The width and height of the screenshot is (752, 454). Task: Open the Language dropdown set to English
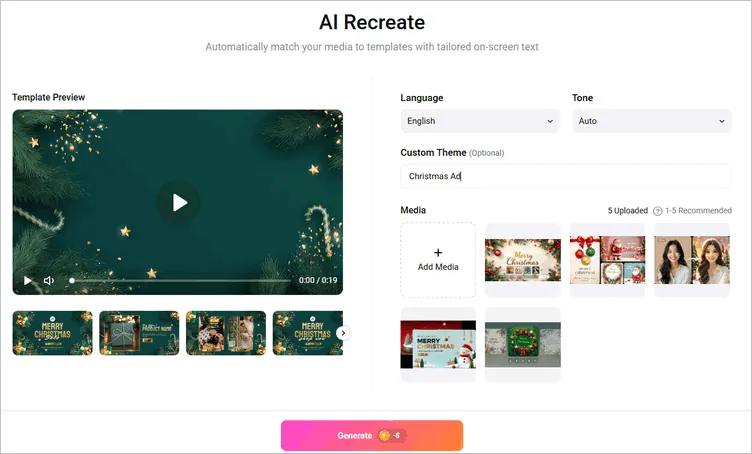click(480, 121)
